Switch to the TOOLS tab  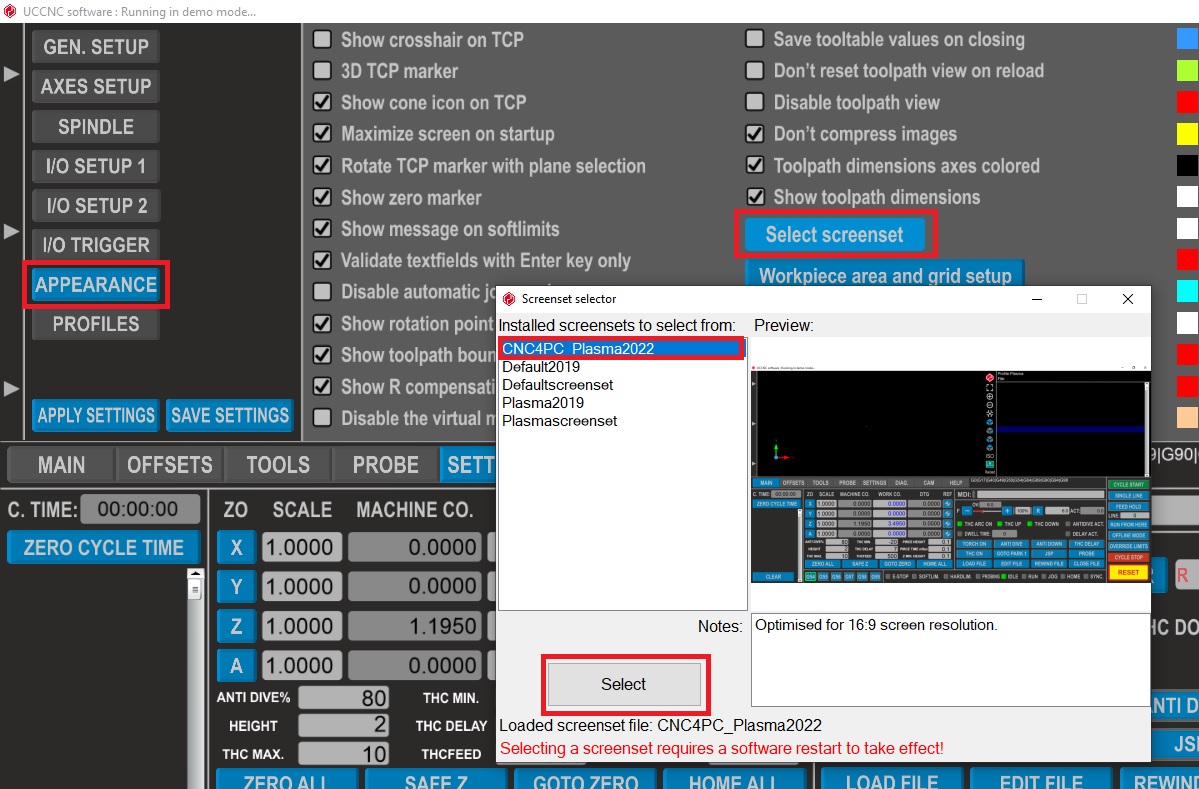coord(276,464)
